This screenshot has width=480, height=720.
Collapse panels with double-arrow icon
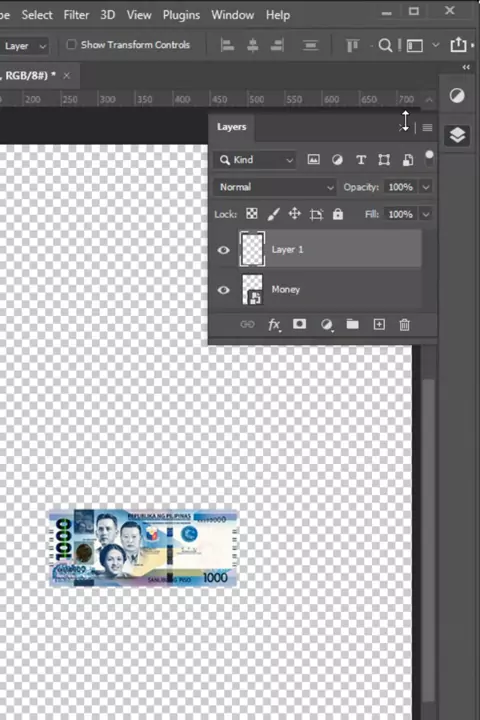point(466,67)
